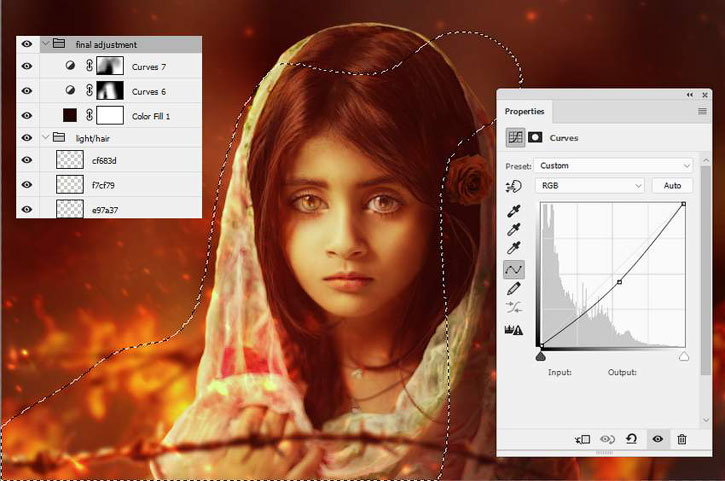The height and width of the screenshot is (481, 725).
Task: Click the Curves 6 mask link icon
Action: point(89,90)
